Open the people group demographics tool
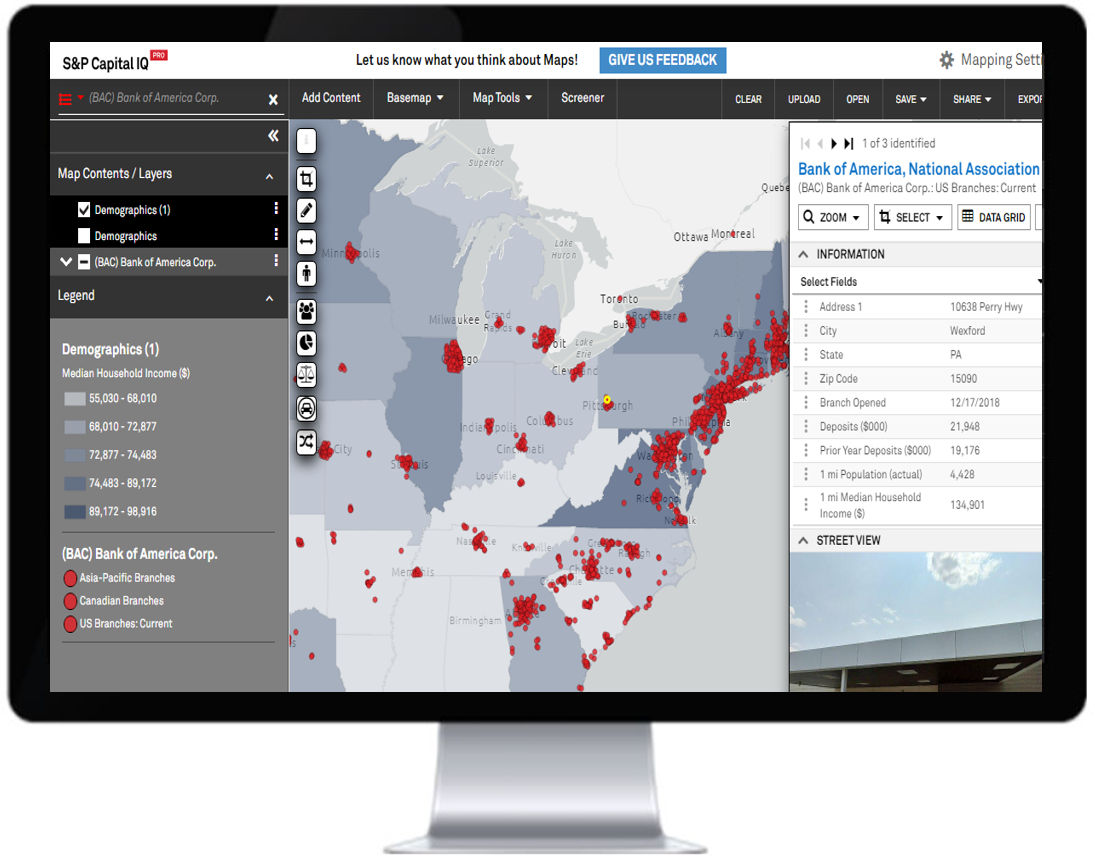The width and height of the screenshot is (1095, 866). tap(307, 311)
